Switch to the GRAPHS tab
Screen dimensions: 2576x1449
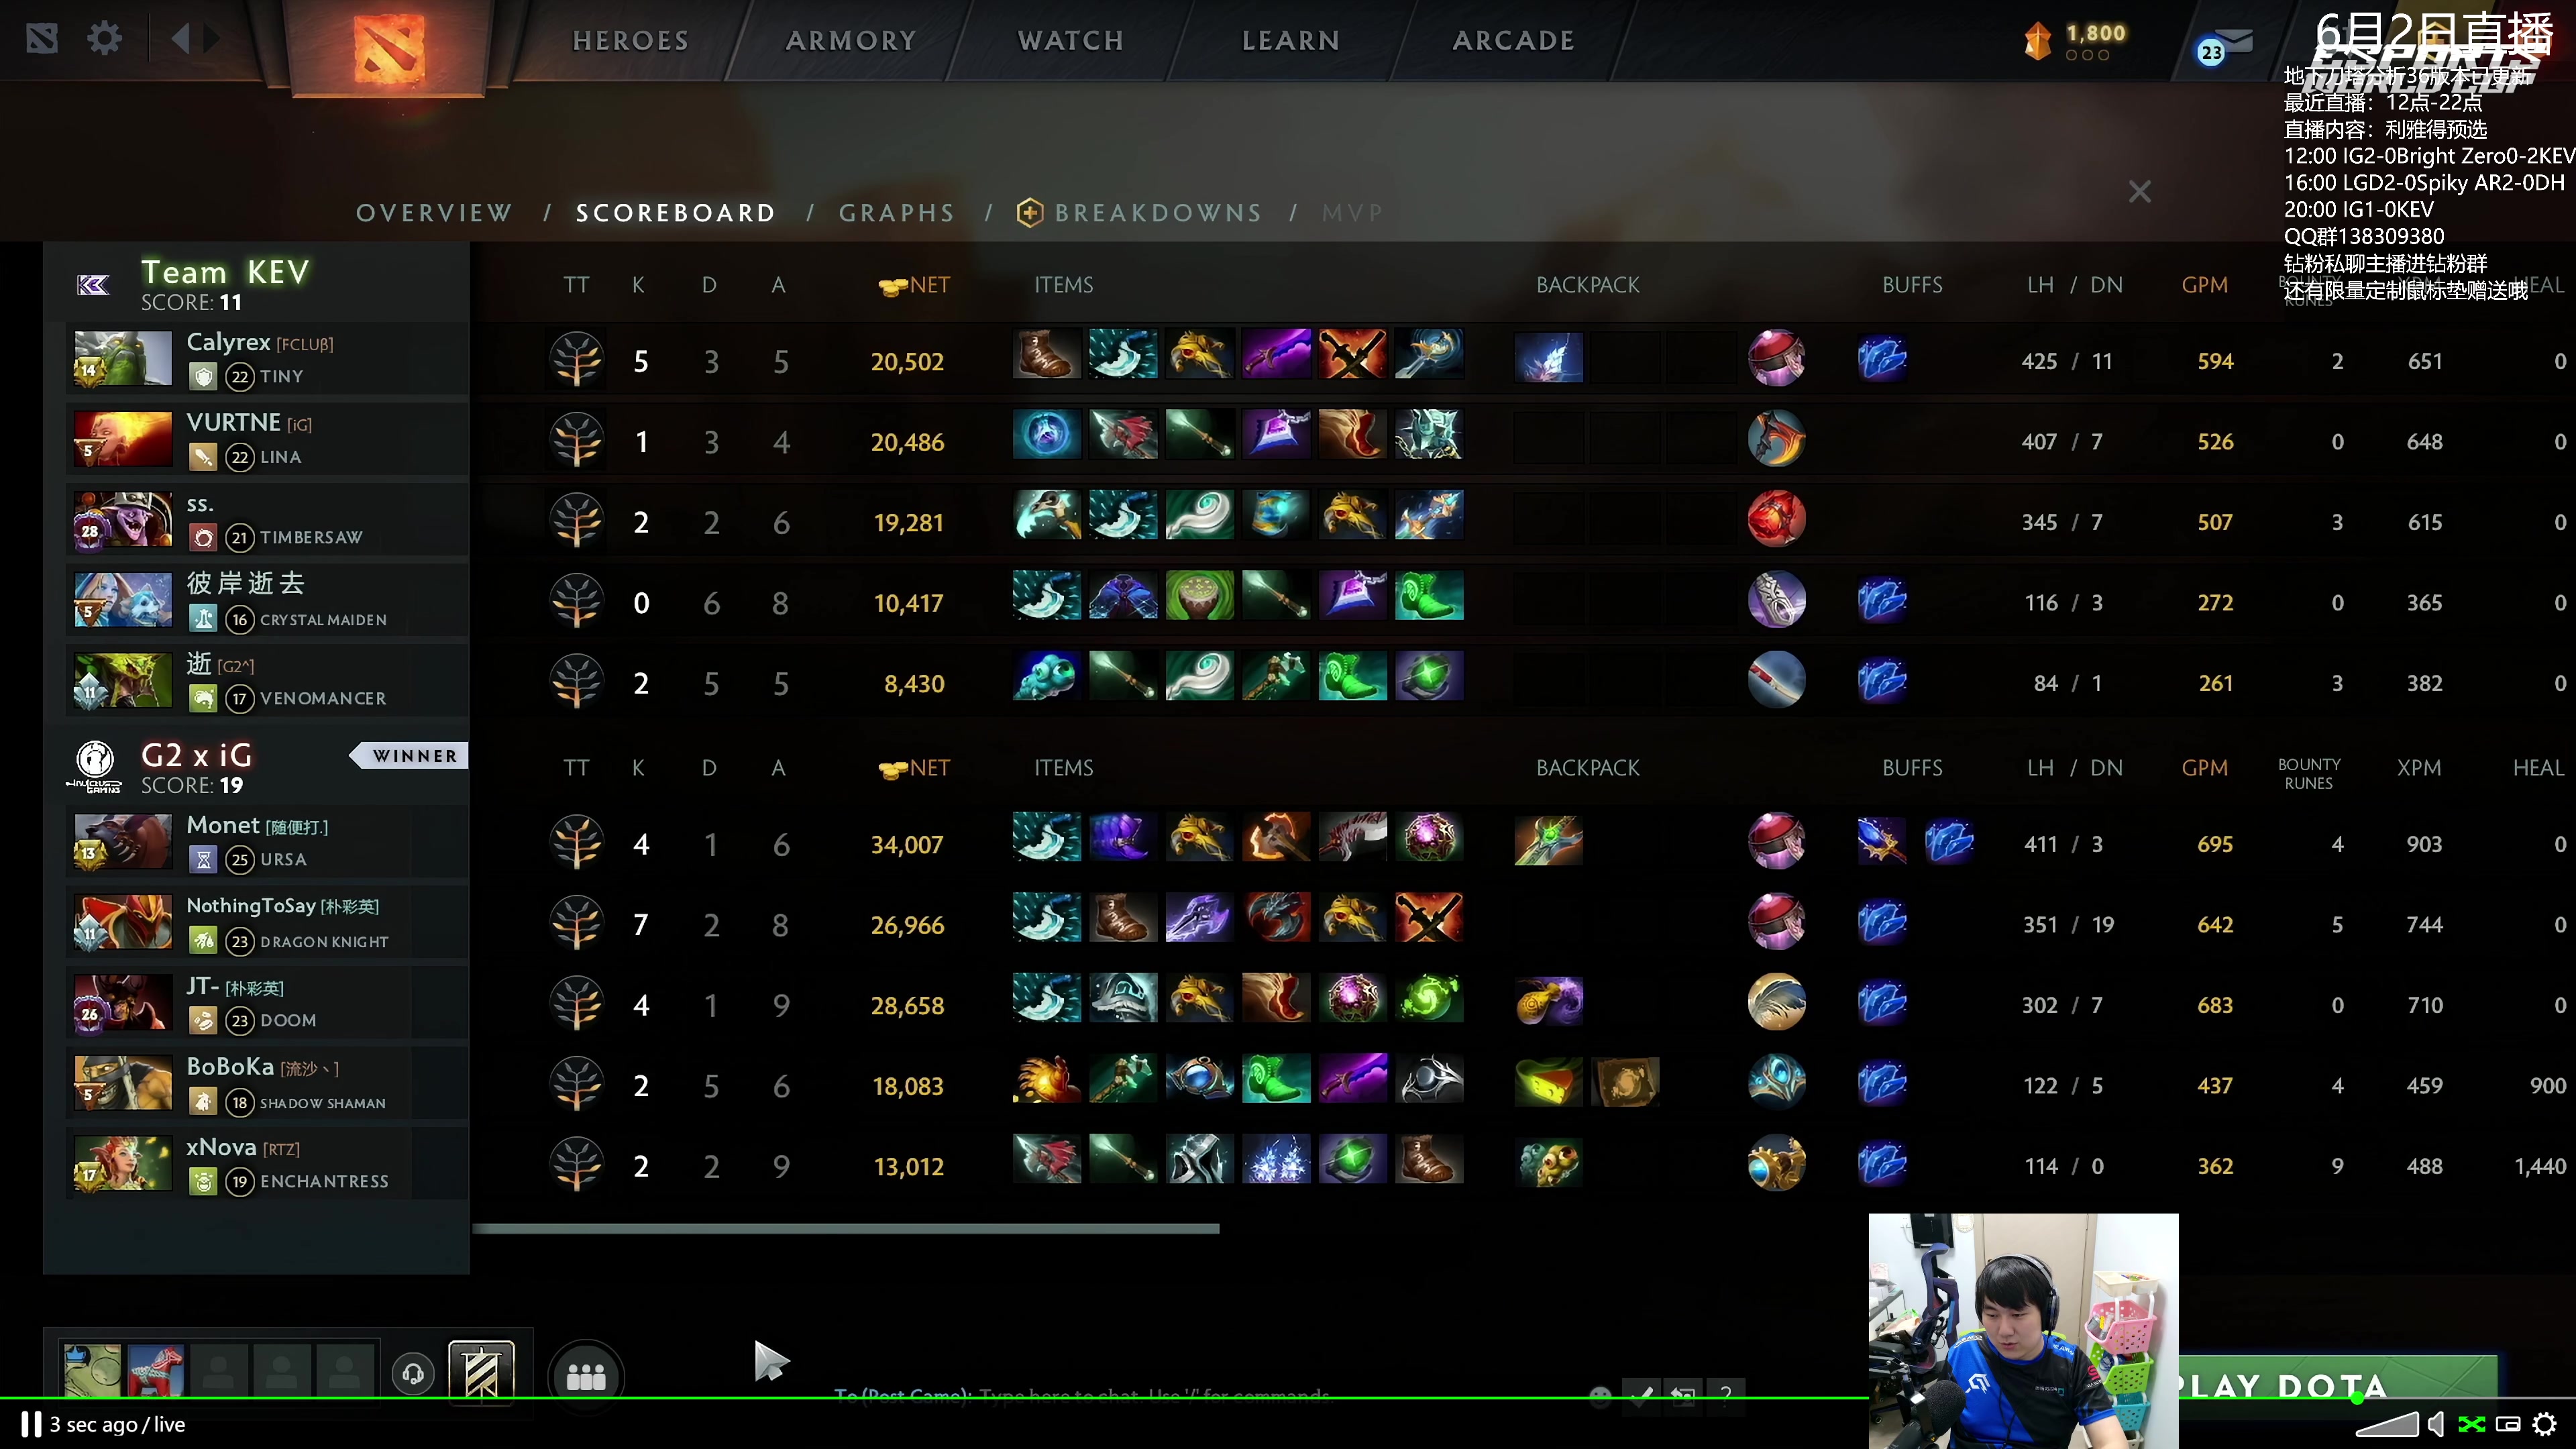[x=896, y=213]
